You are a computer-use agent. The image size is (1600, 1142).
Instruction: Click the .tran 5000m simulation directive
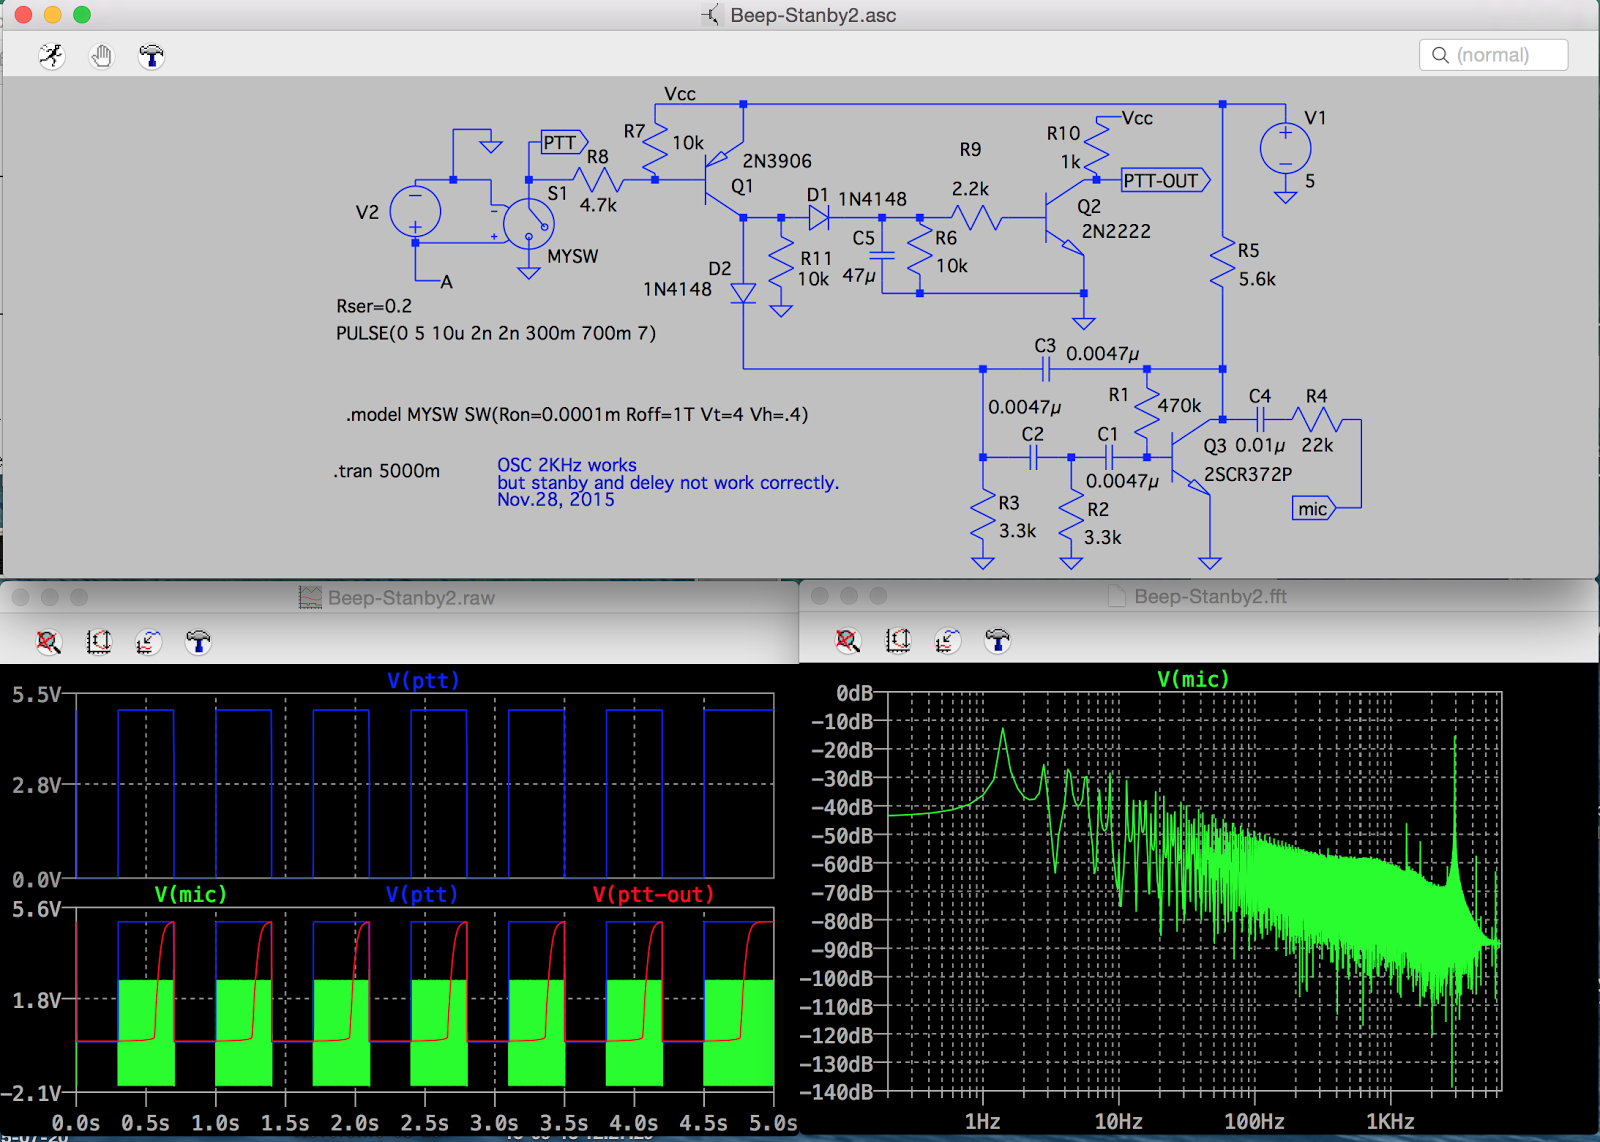click(385, 471)
